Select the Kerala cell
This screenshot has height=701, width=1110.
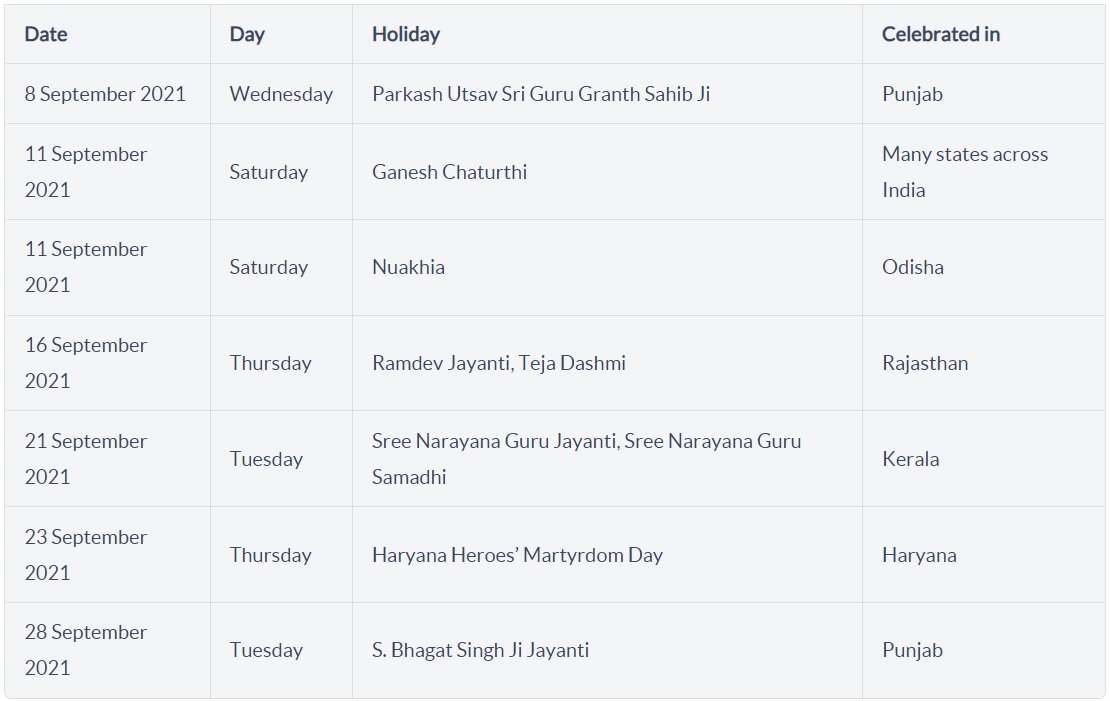click(x=911, y=459)
